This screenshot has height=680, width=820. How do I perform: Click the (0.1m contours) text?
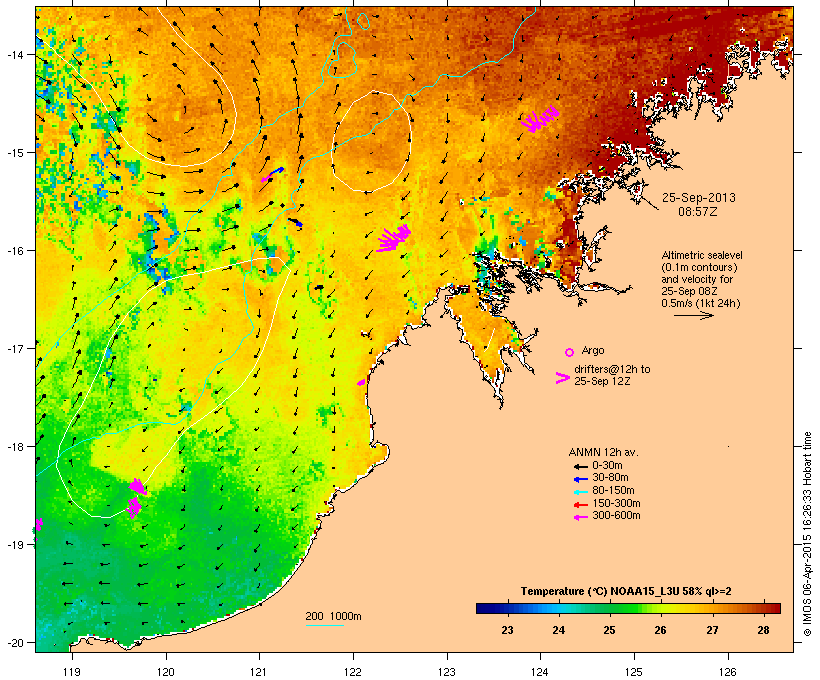point(700,267)
